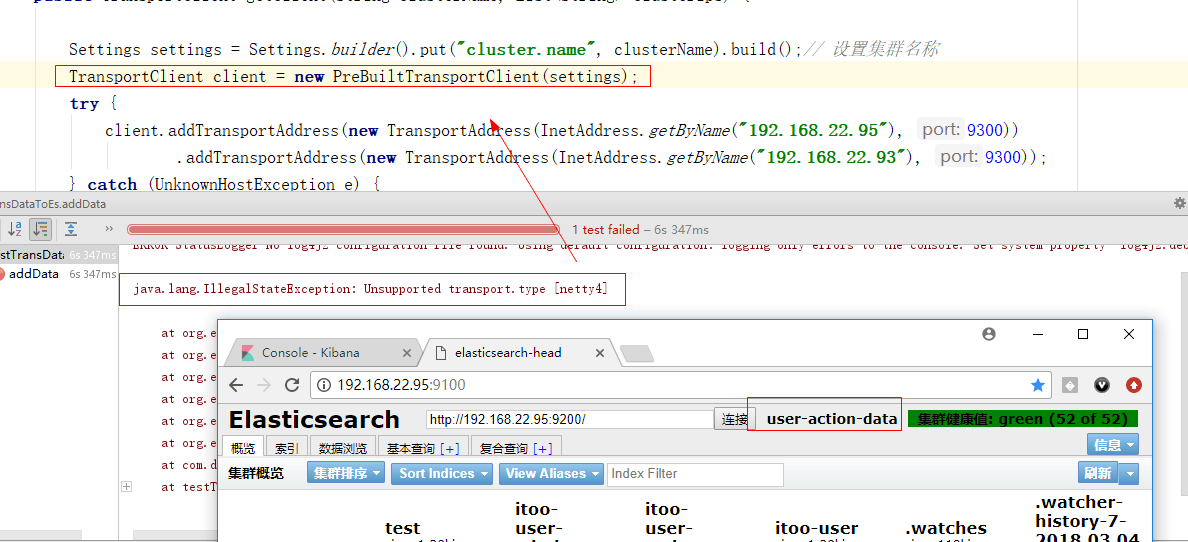The image size is (1188, 542).
Task: Open the 基本查询 basic query tab
Action: tap(412, 449)
